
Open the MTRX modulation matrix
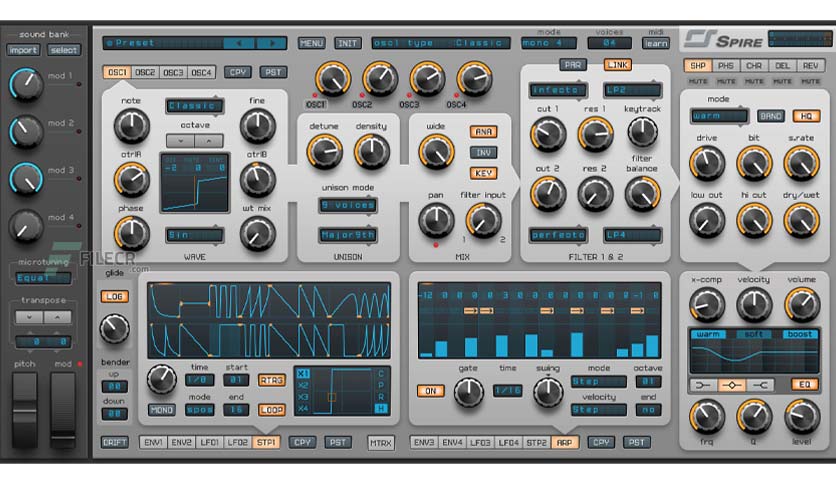pyautogui.click(x=381, y=442)
